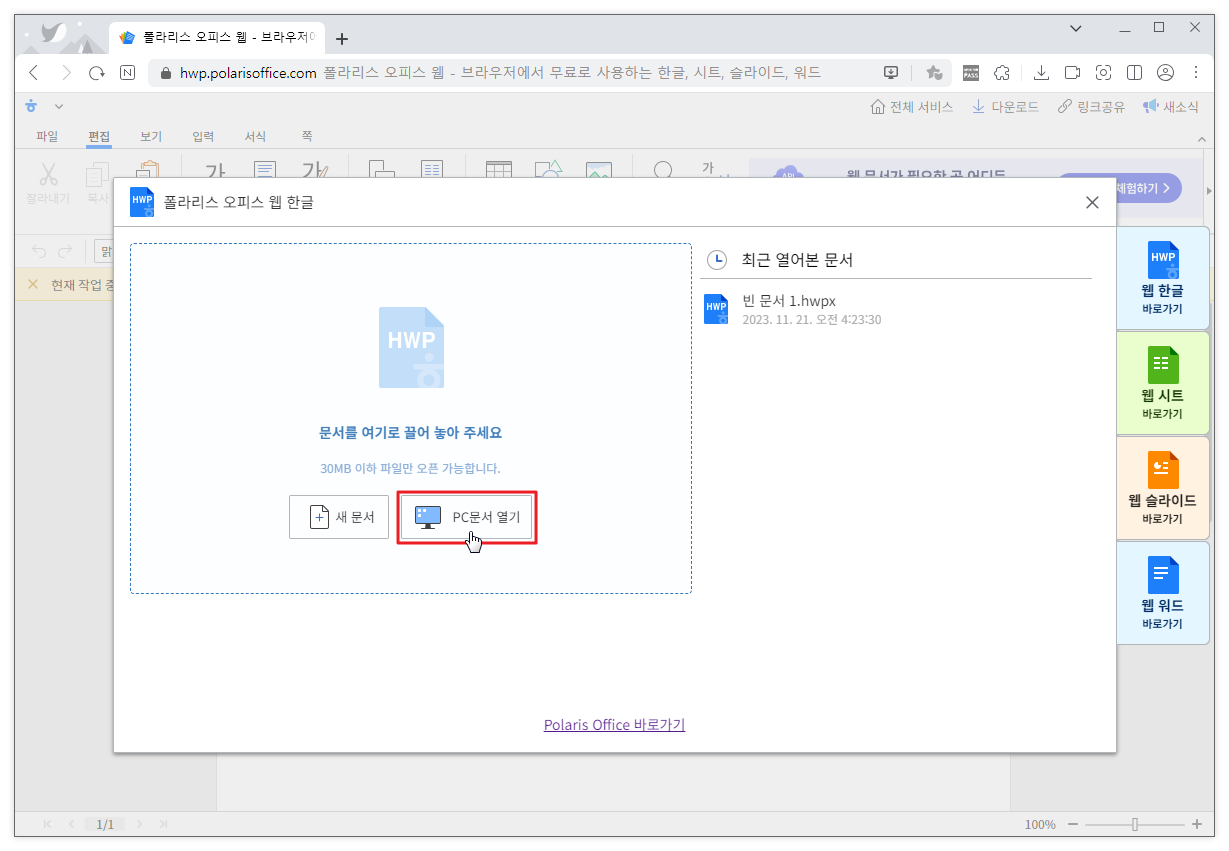Select the shape insert icon on the ribbon
1229x851 pixels.
(x=550, y=170)
